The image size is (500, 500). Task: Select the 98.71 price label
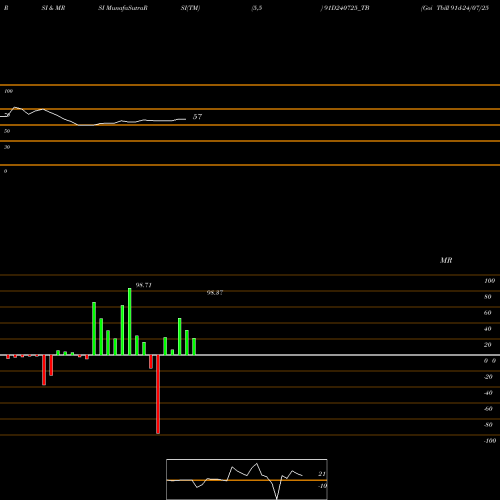pyautogui.click(x=144, y=285)
